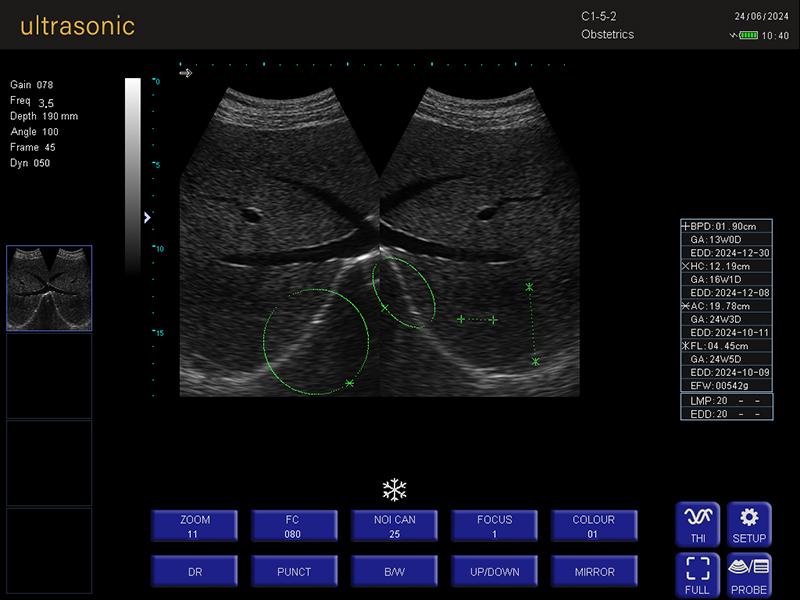
Task: Open the THI harmonic imaging mode
Action: pyautogui.click(x=697, y=524)
